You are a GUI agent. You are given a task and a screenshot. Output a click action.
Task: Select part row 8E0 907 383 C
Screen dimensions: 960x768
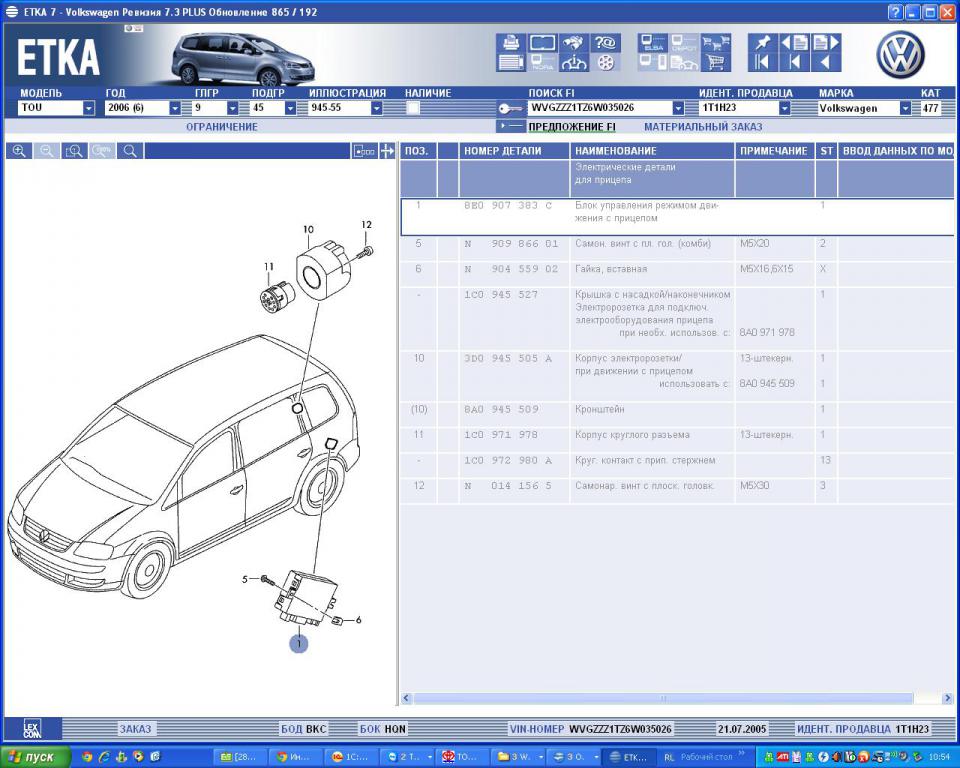click(x=677, y=216)
